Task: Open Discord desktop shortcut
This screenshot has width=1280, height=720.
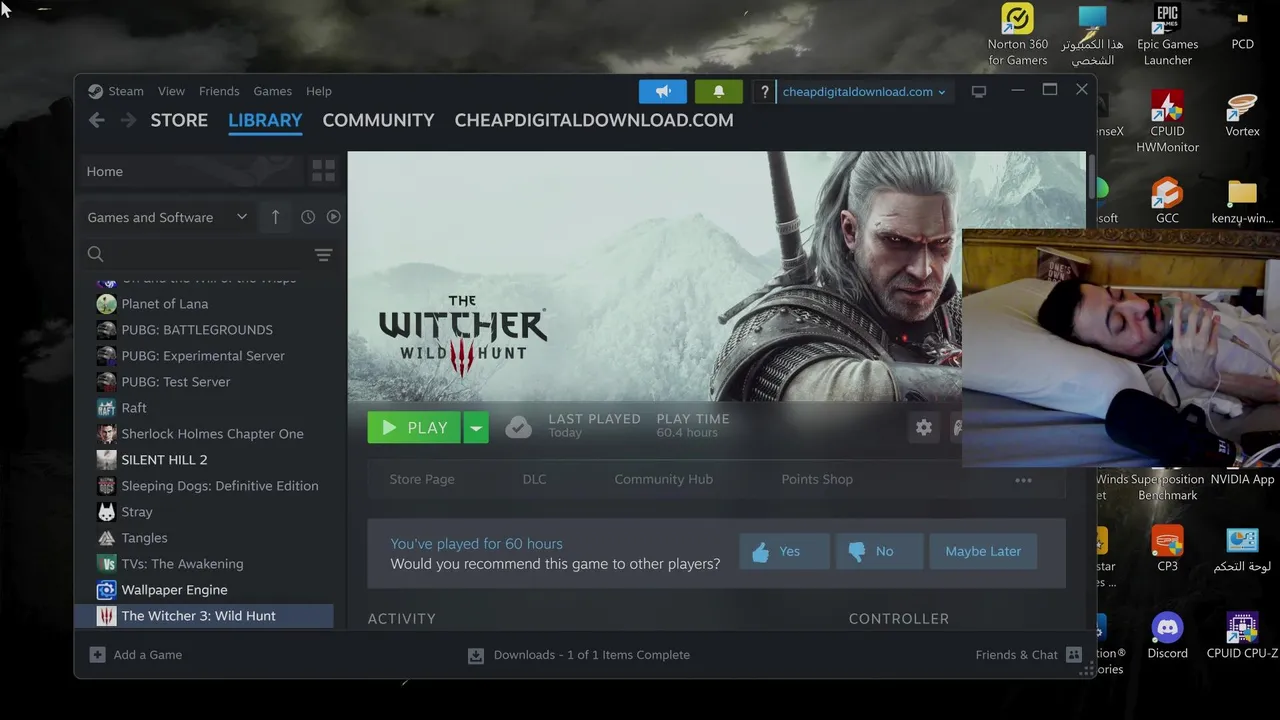Action: pyautogui.click(x=1167, y=636)
